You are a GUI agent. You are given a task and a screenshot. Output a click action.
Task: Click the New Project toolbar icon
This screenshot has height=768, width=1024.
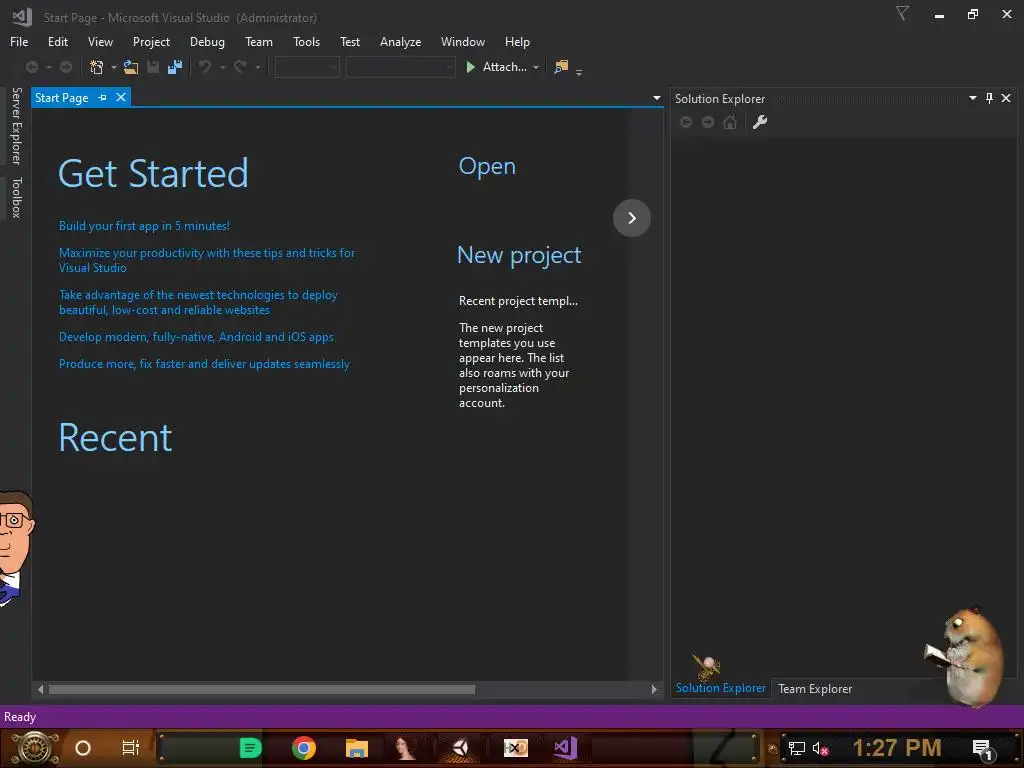point(97,67)
